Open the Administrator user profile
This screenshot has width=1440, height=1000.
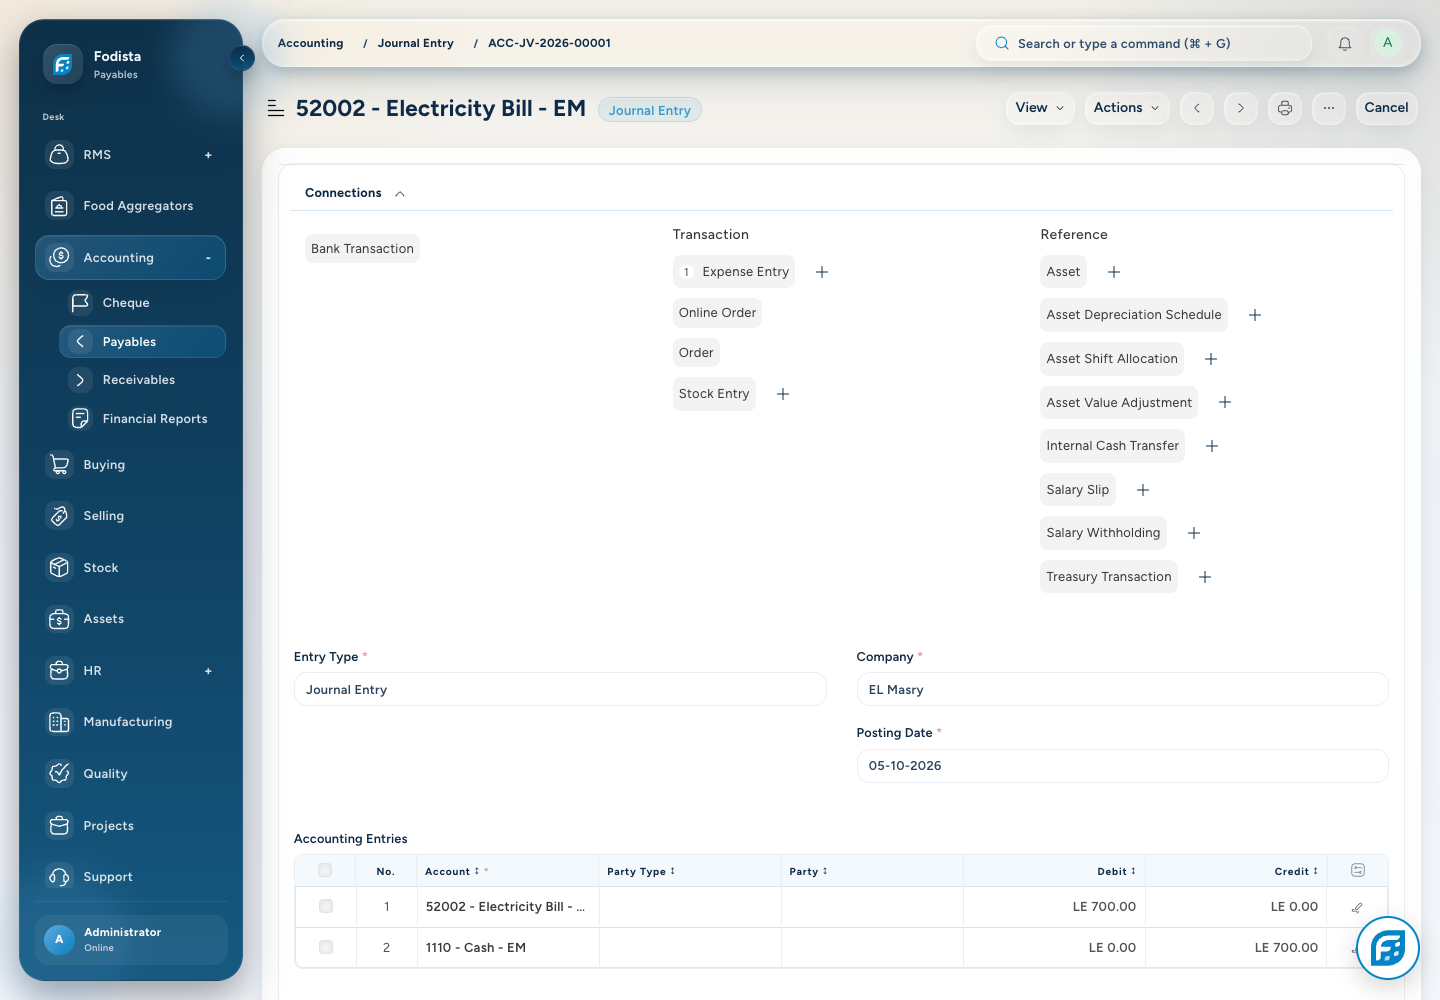[131, 940]
